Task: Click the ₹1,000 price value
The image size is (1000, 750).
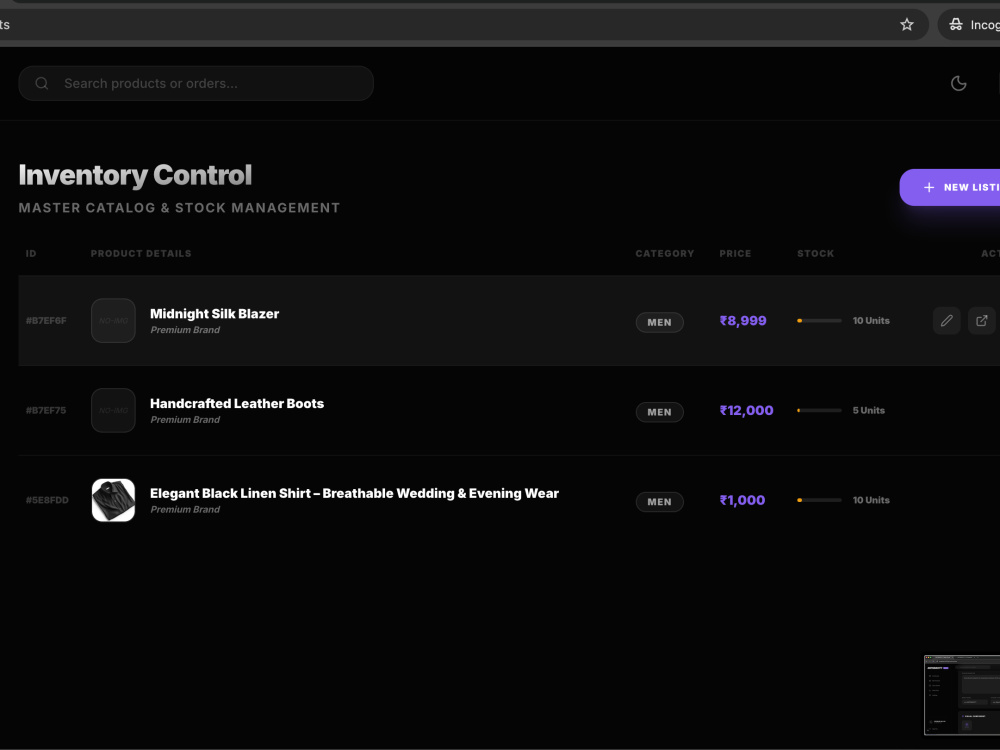Action: 742,501
